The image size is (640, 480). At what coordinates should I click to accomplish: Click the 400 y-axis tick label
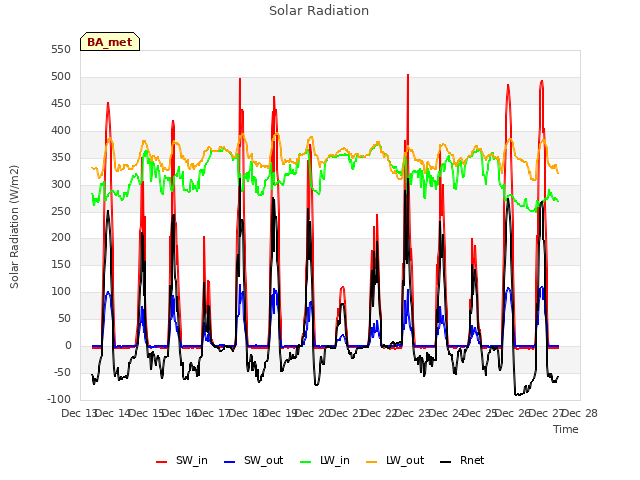point(61,131)
